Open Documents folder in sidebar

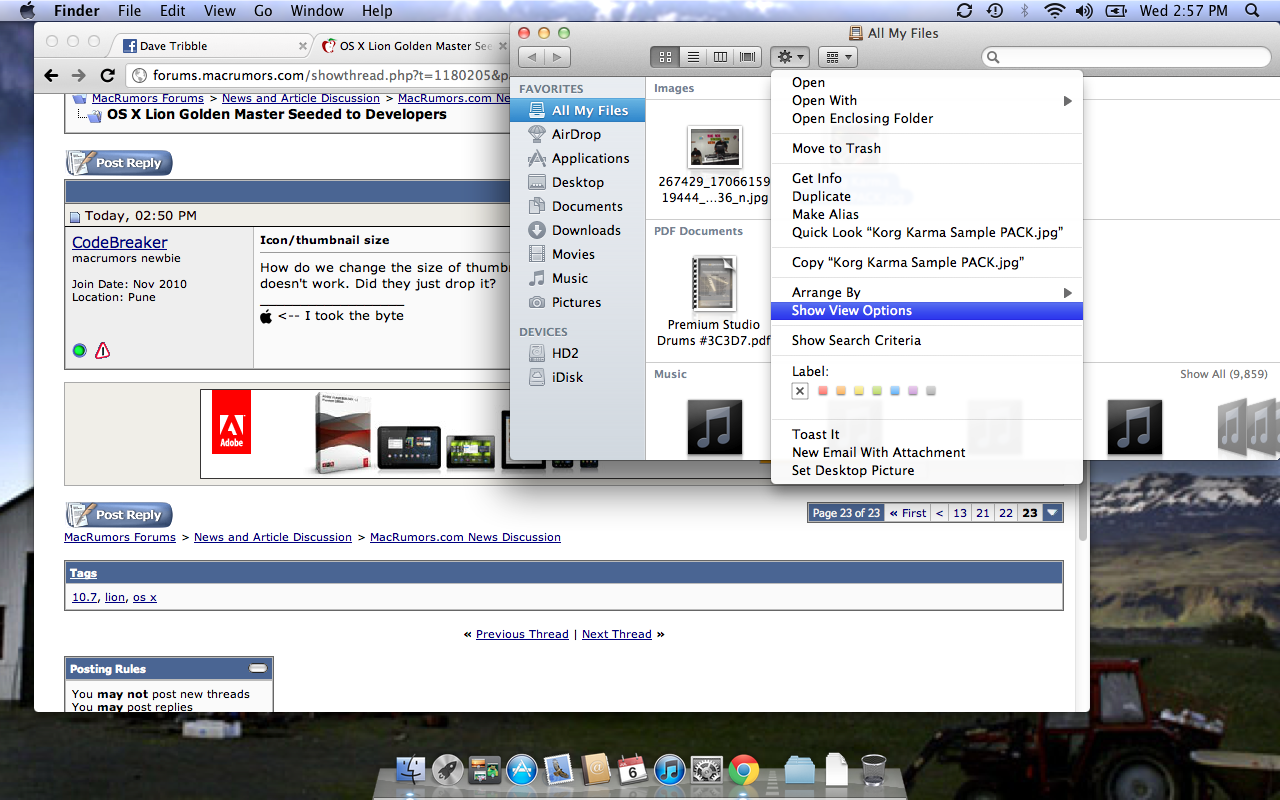577,206
